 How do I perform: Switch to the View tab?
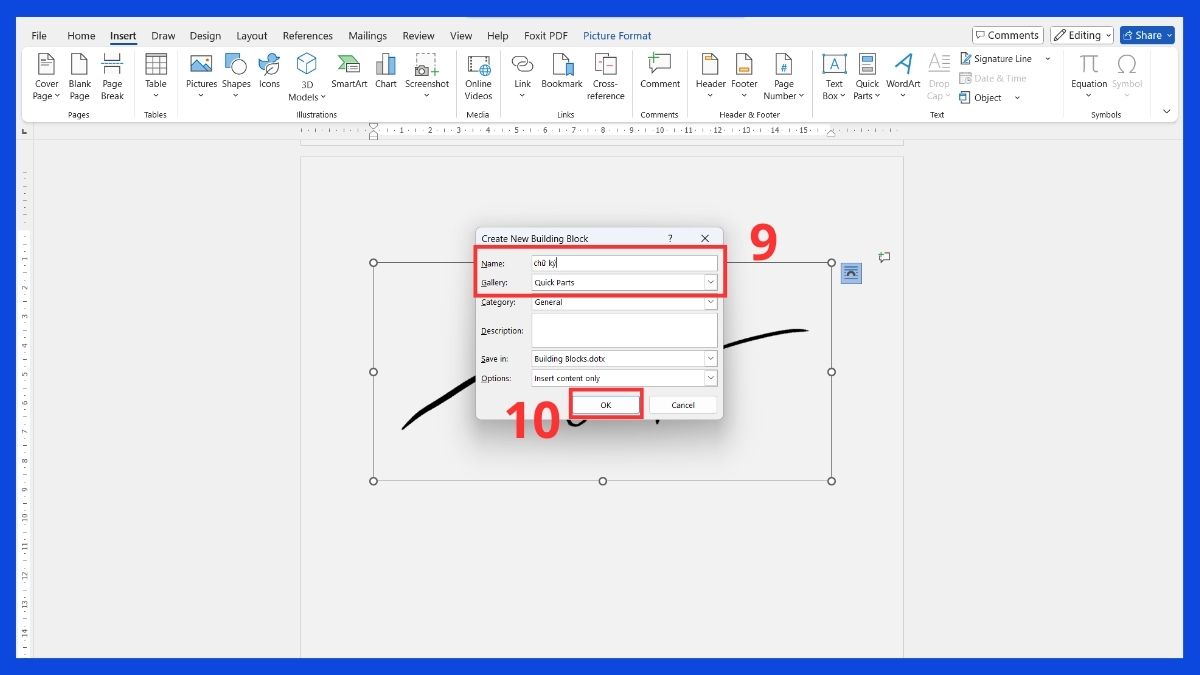pos(461,36)
